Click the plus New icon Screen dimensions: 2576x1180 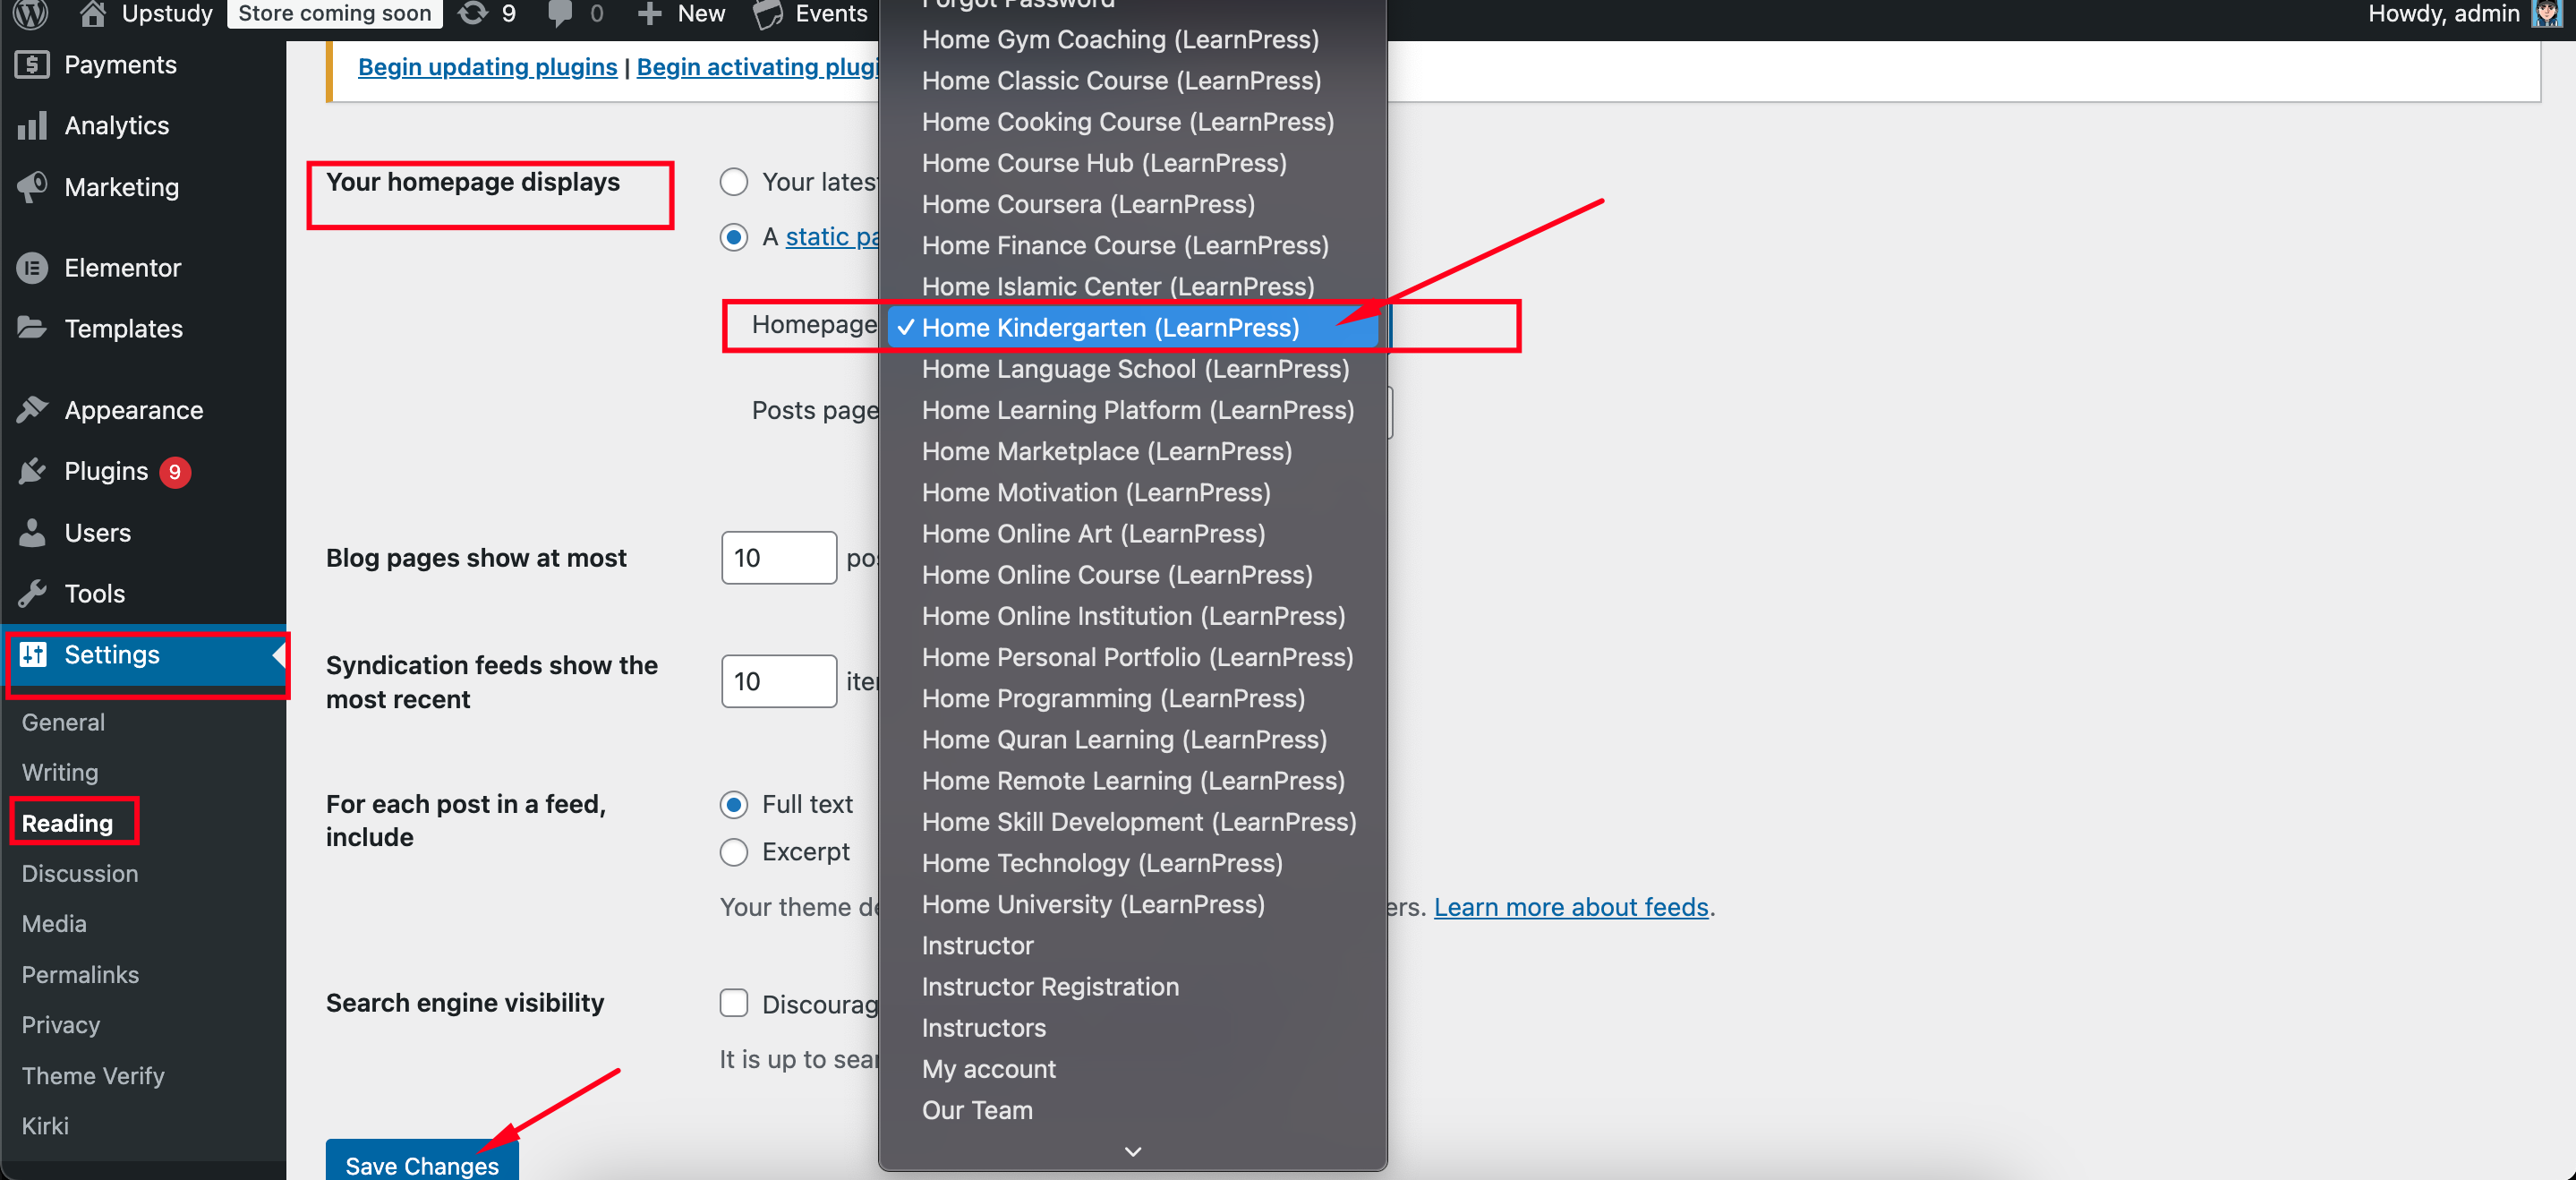pos(650,13)
